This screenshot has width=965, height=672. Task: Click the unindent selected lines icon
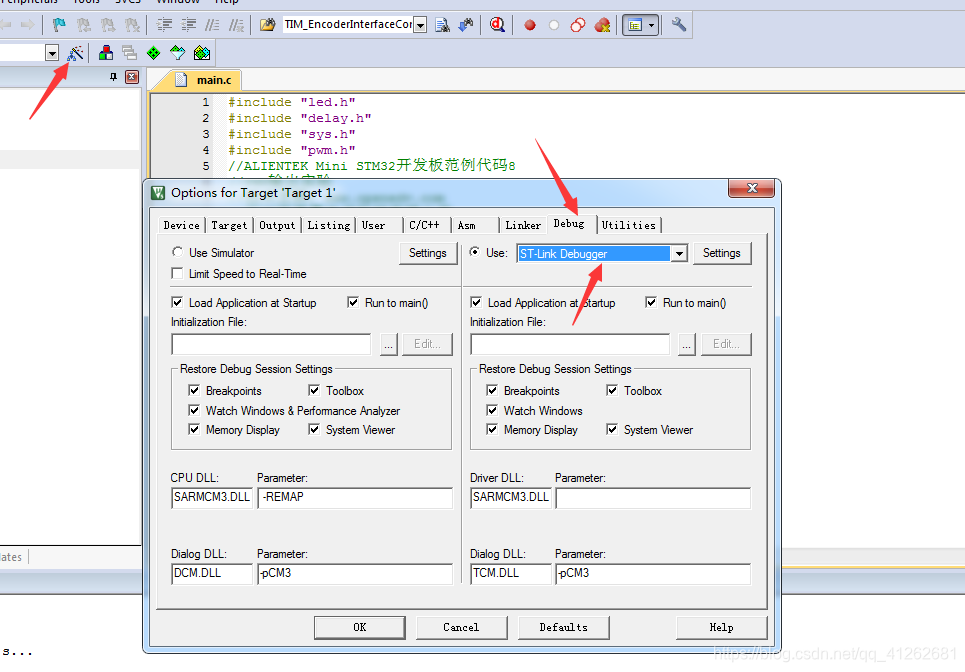click(188, 25)
